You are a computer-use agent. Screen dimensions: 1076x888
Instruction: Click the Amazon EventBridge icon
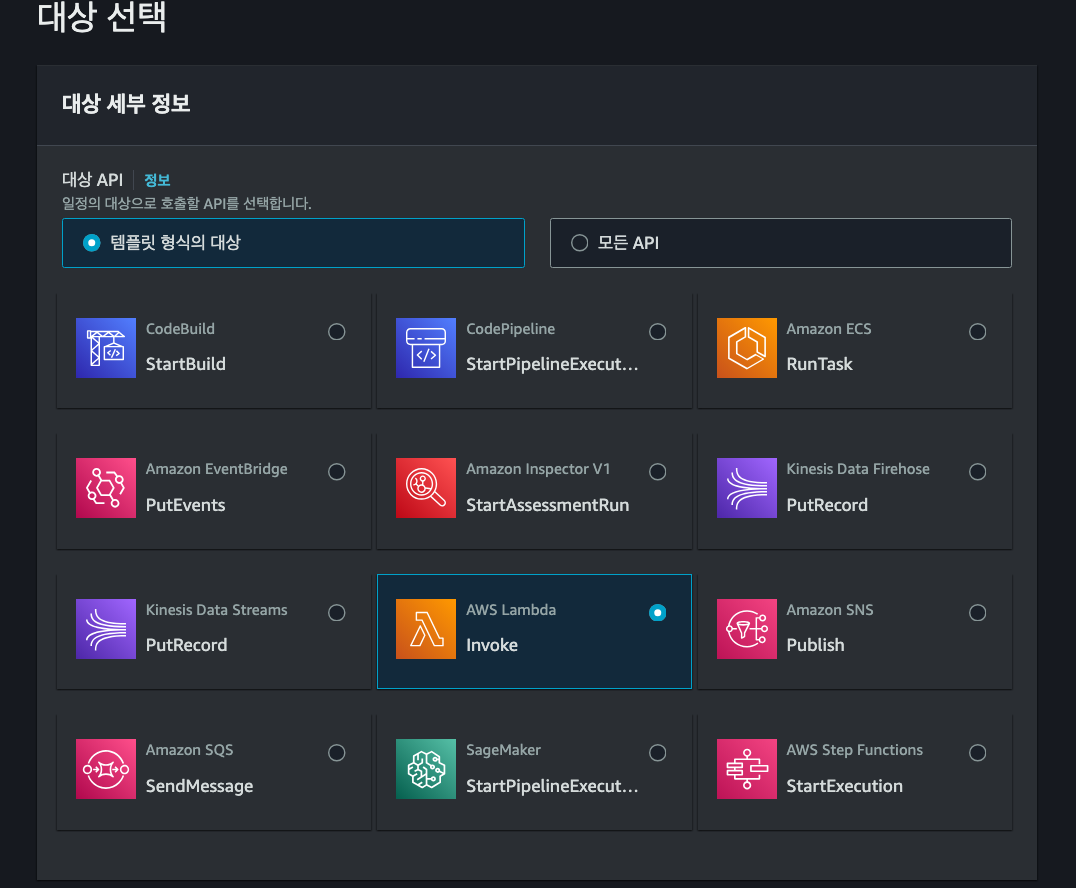[x=106, y=488]
